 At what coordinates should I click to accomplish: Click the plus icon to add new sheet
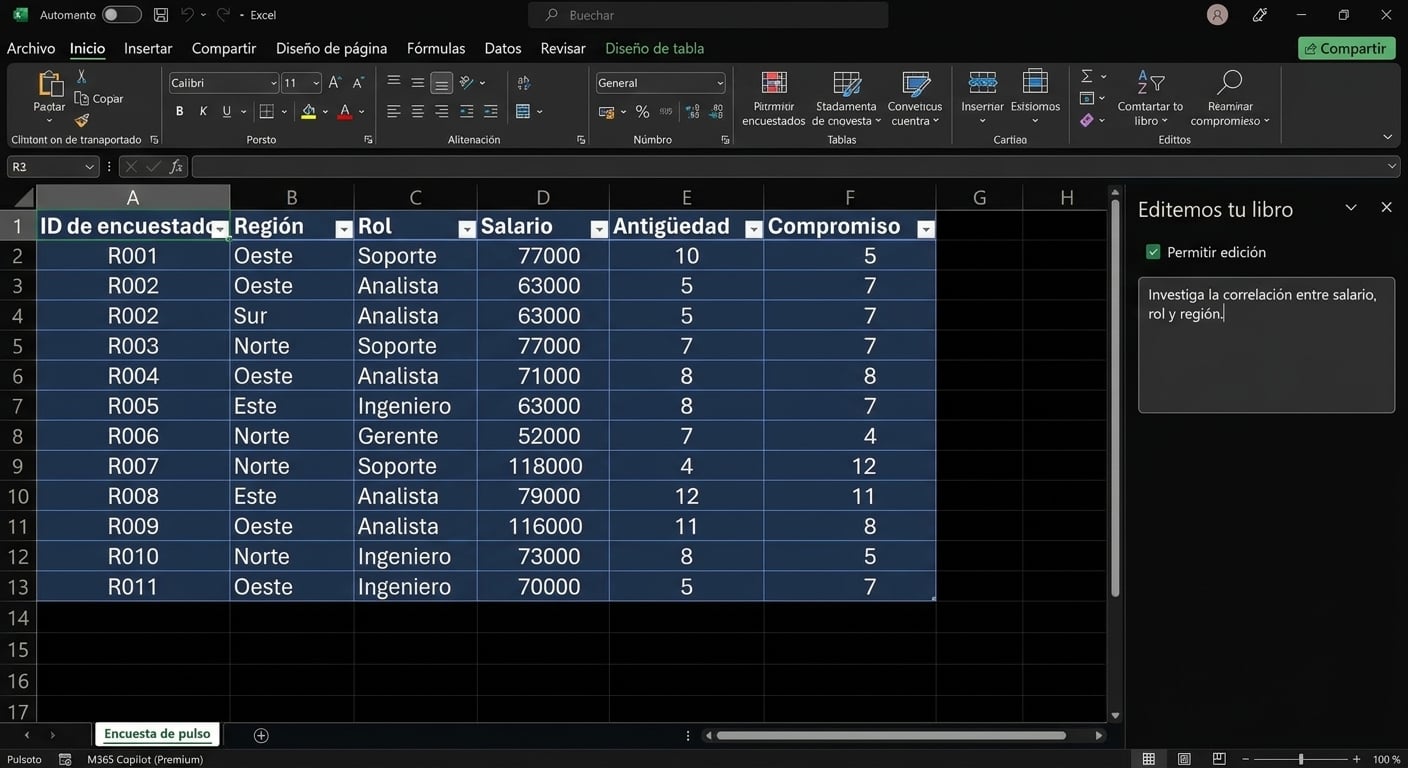[261, 735]
